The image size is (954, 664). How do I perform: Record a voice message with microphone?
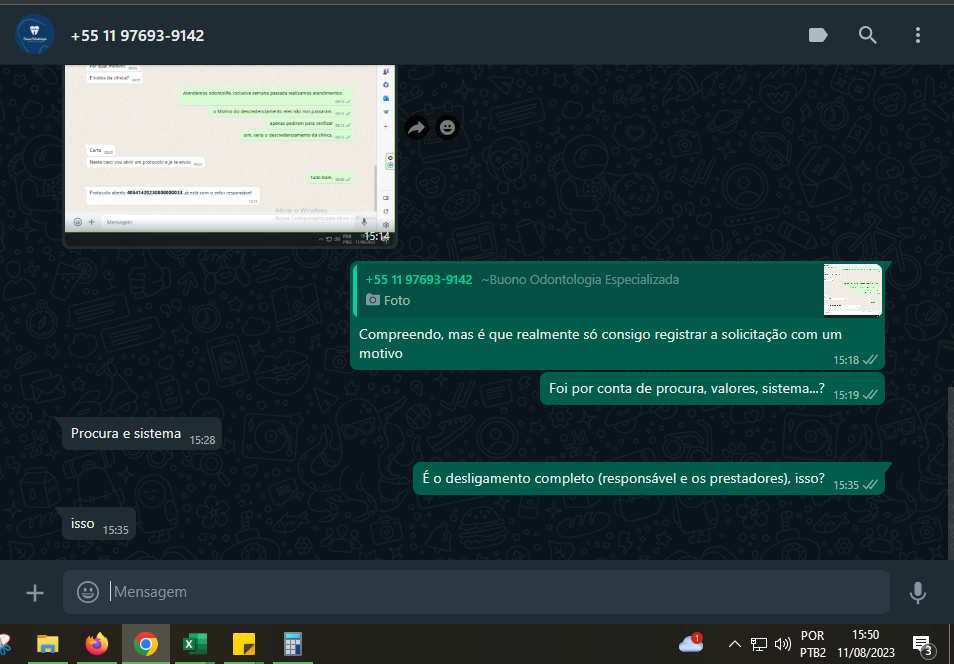[x=918, y=593]
